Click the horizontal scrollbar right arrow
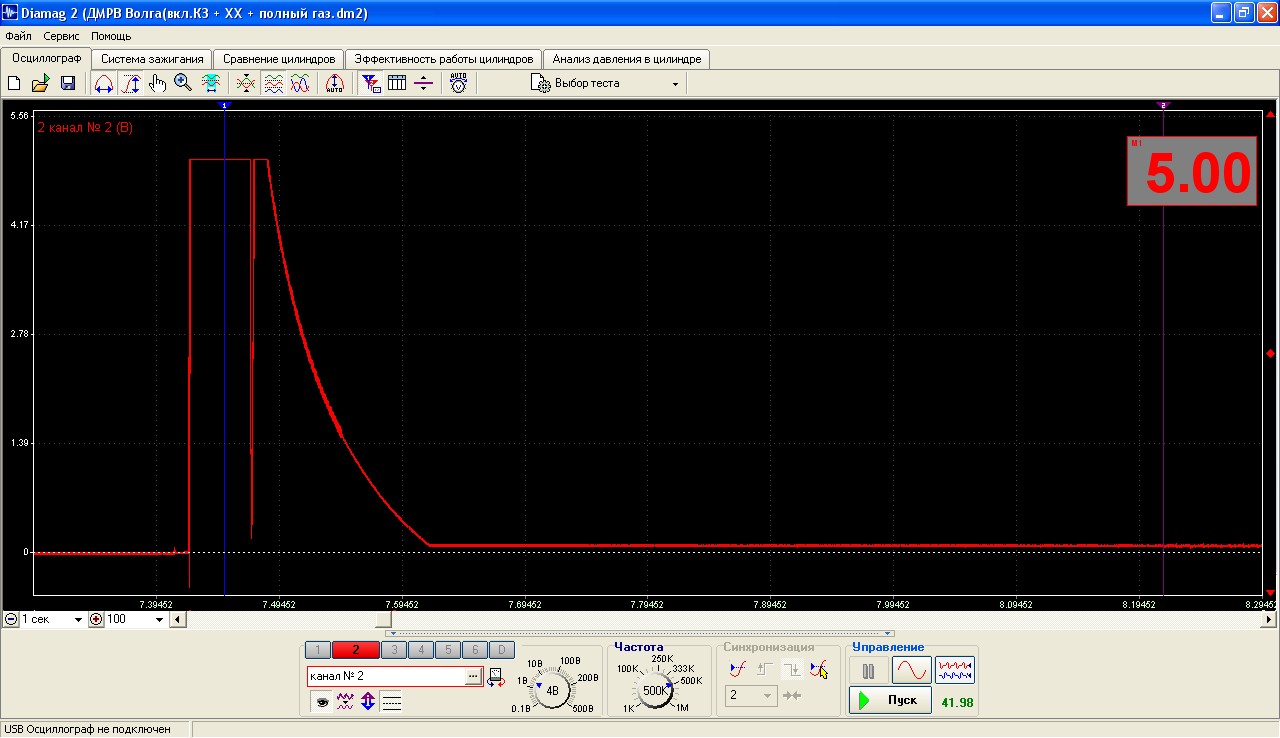The image size is (1280, 738). [1270, 620]
